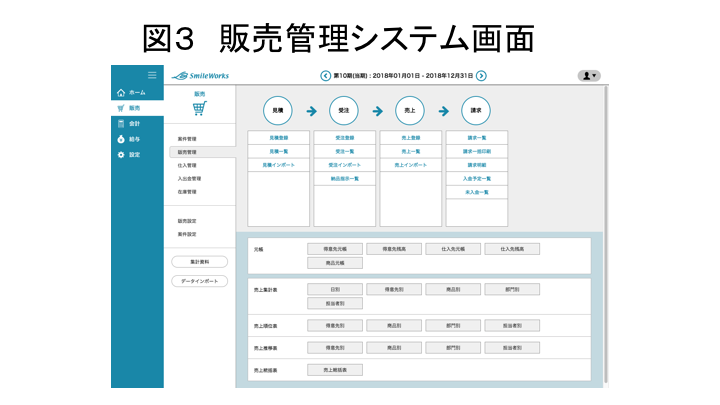Open the 売上インポート link
The image size is (720, 405).
tap(411, 165)
